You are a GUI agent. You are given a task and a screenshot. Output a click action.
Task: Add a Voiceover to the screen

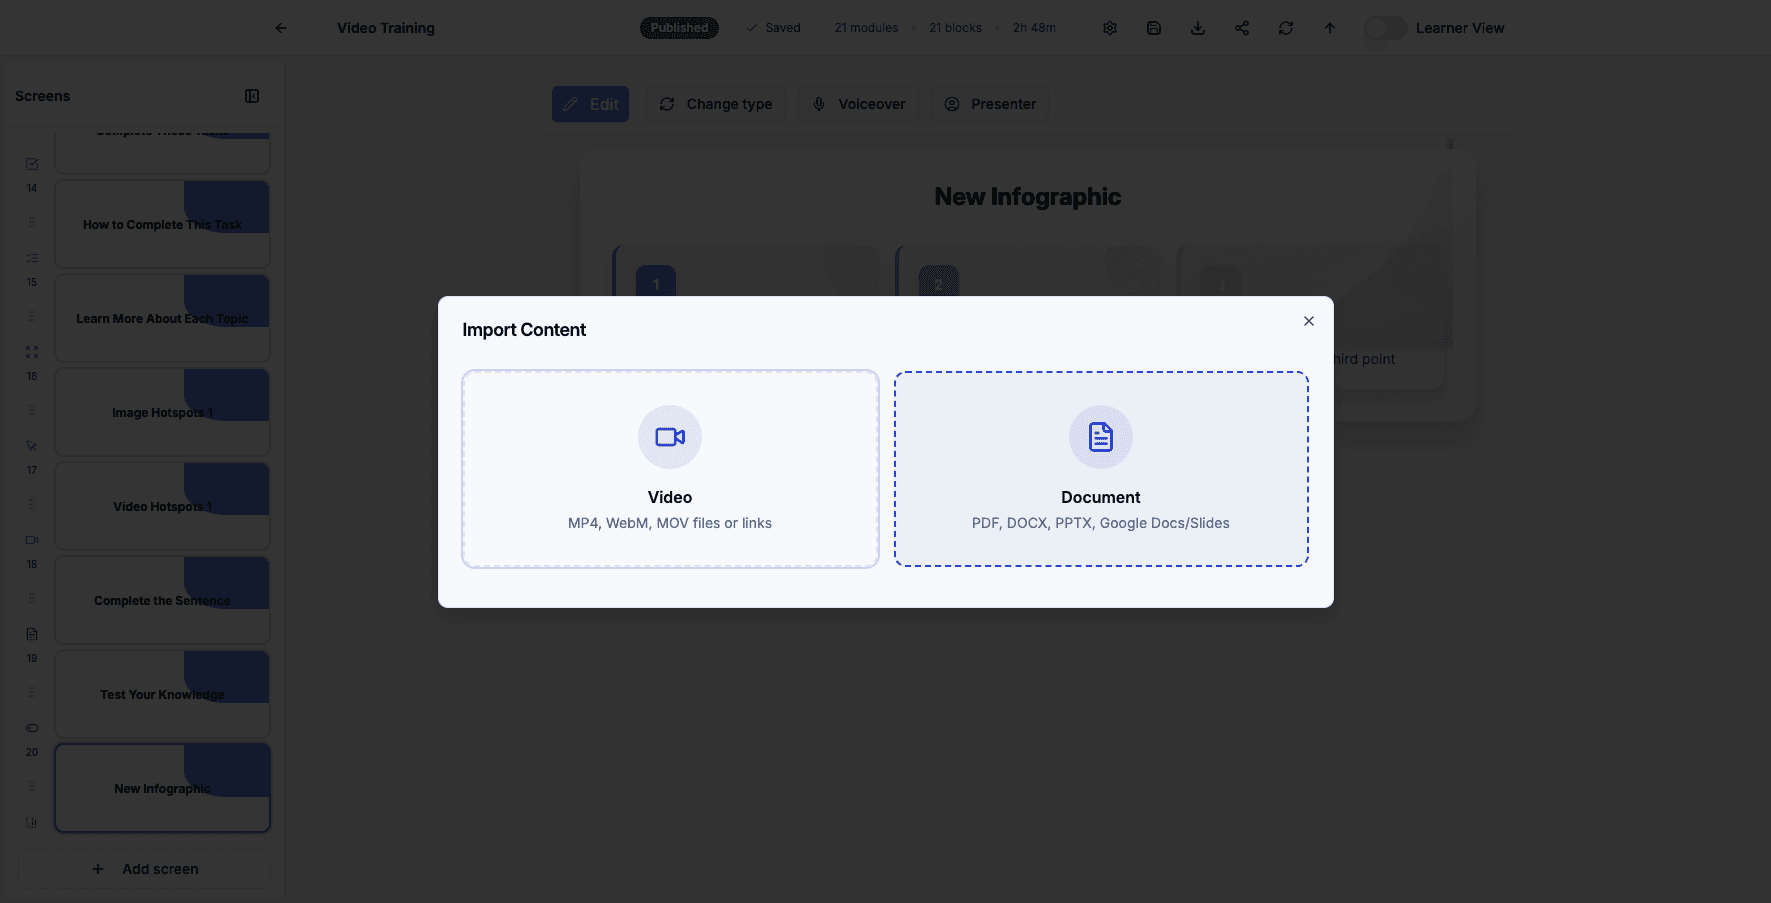pos(858,103)
